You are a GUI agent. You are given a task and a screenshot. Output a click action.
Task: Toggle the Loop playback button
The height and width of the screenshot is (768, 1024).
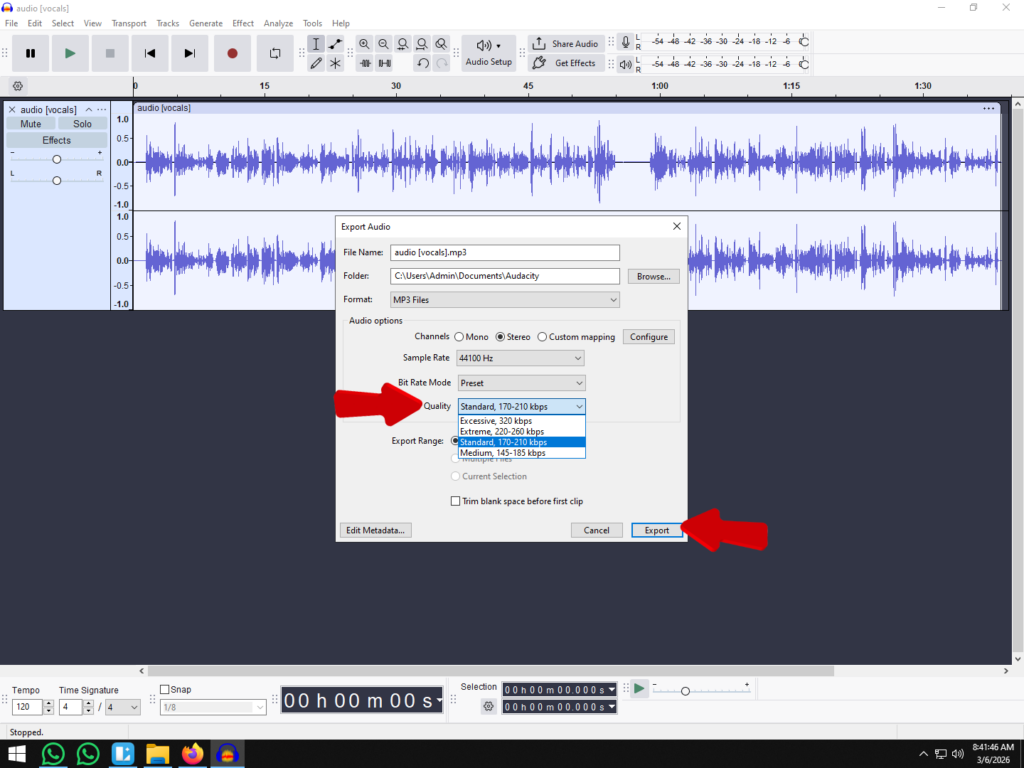pos(274,53)
